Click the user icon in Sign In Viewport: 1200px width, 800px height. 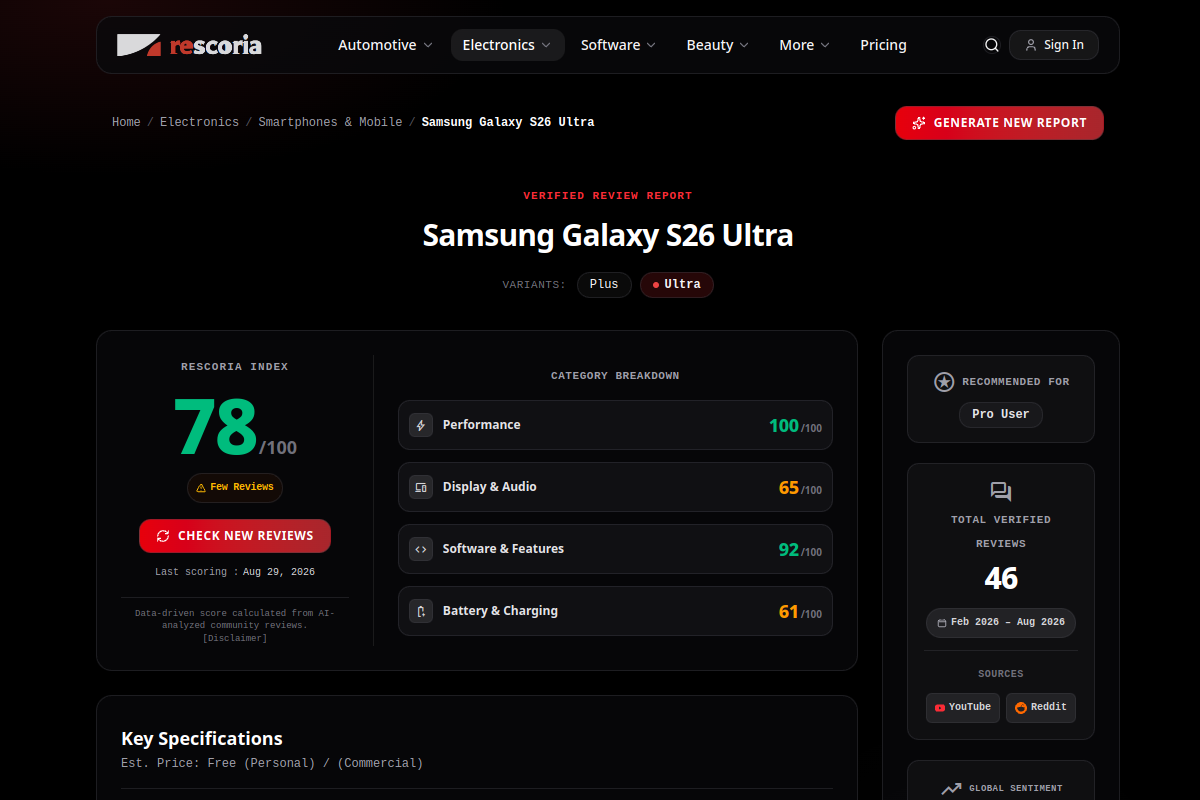[x=1031, y=45]
